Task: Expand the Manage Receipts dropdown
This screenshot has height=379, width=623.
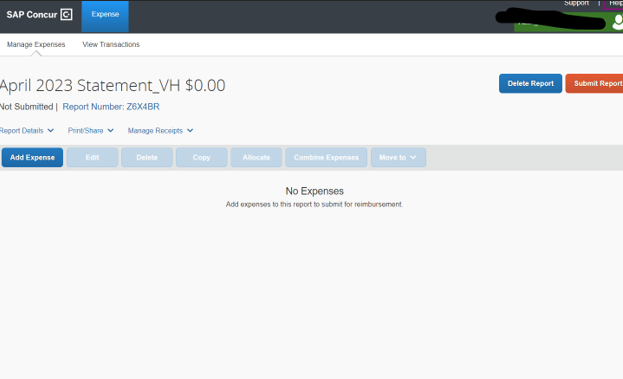Action: coord(161,131)
